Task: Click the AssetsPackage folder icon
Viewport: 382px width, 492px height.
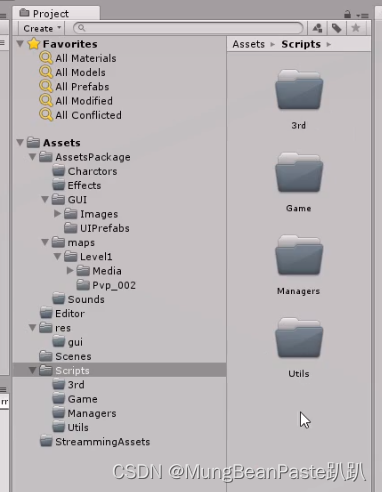Action: (x=46, y=156)
